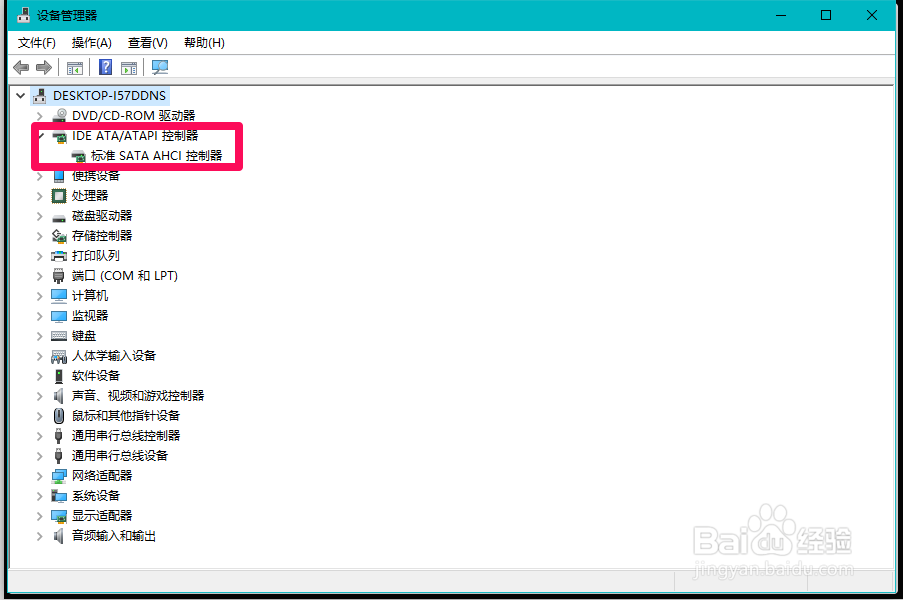Expand the DVD/CD-ROM 驱动器 node
This screenshot has height=600, width=903.
[x=39, y=116]
